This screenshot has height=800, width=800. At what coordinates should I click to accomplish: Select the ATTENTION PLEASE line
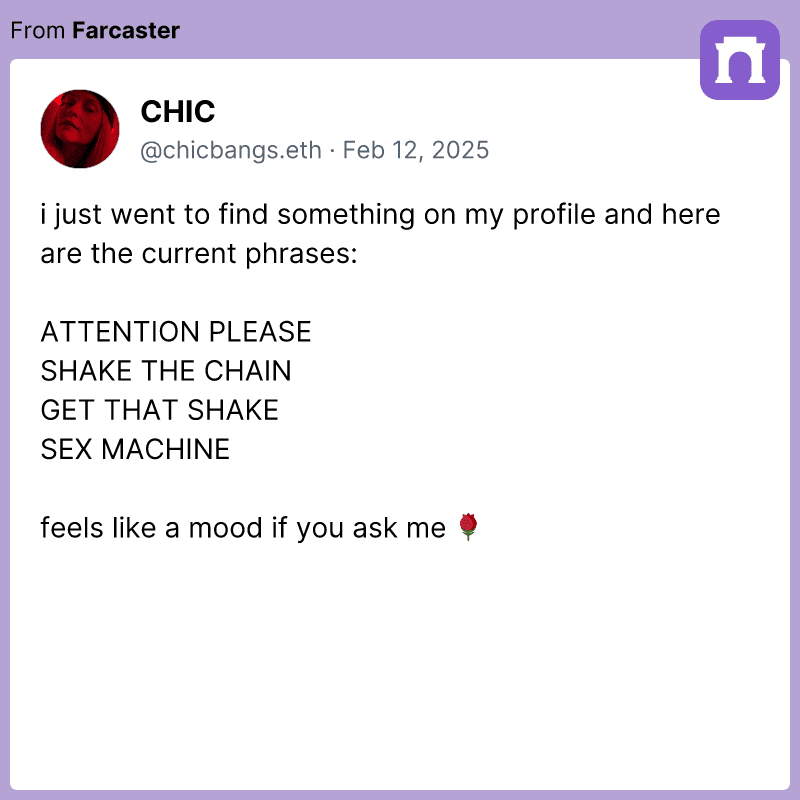tap(176, 332)
